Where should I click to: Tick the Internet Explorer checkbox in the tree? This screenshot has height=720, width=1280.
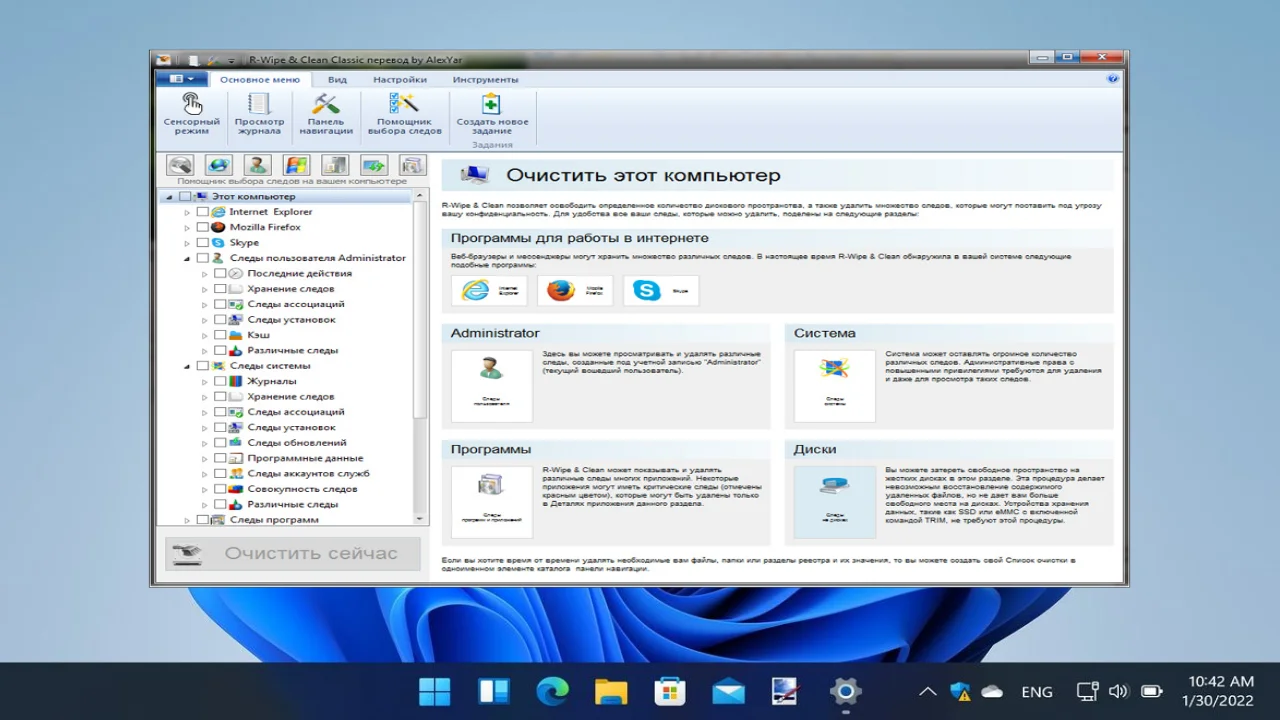pyautogui.click(x=203, y=212)
